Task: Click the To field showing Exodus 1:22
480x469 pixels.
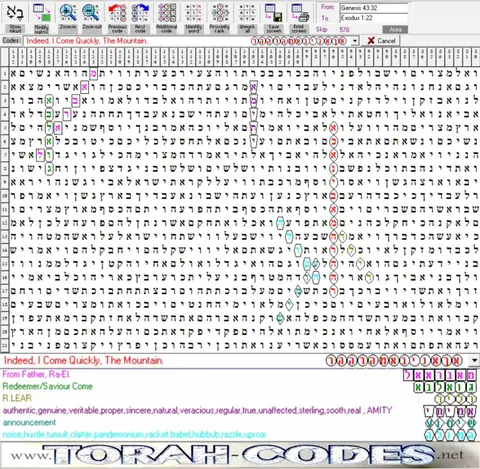Action: [x=374, y=18]
